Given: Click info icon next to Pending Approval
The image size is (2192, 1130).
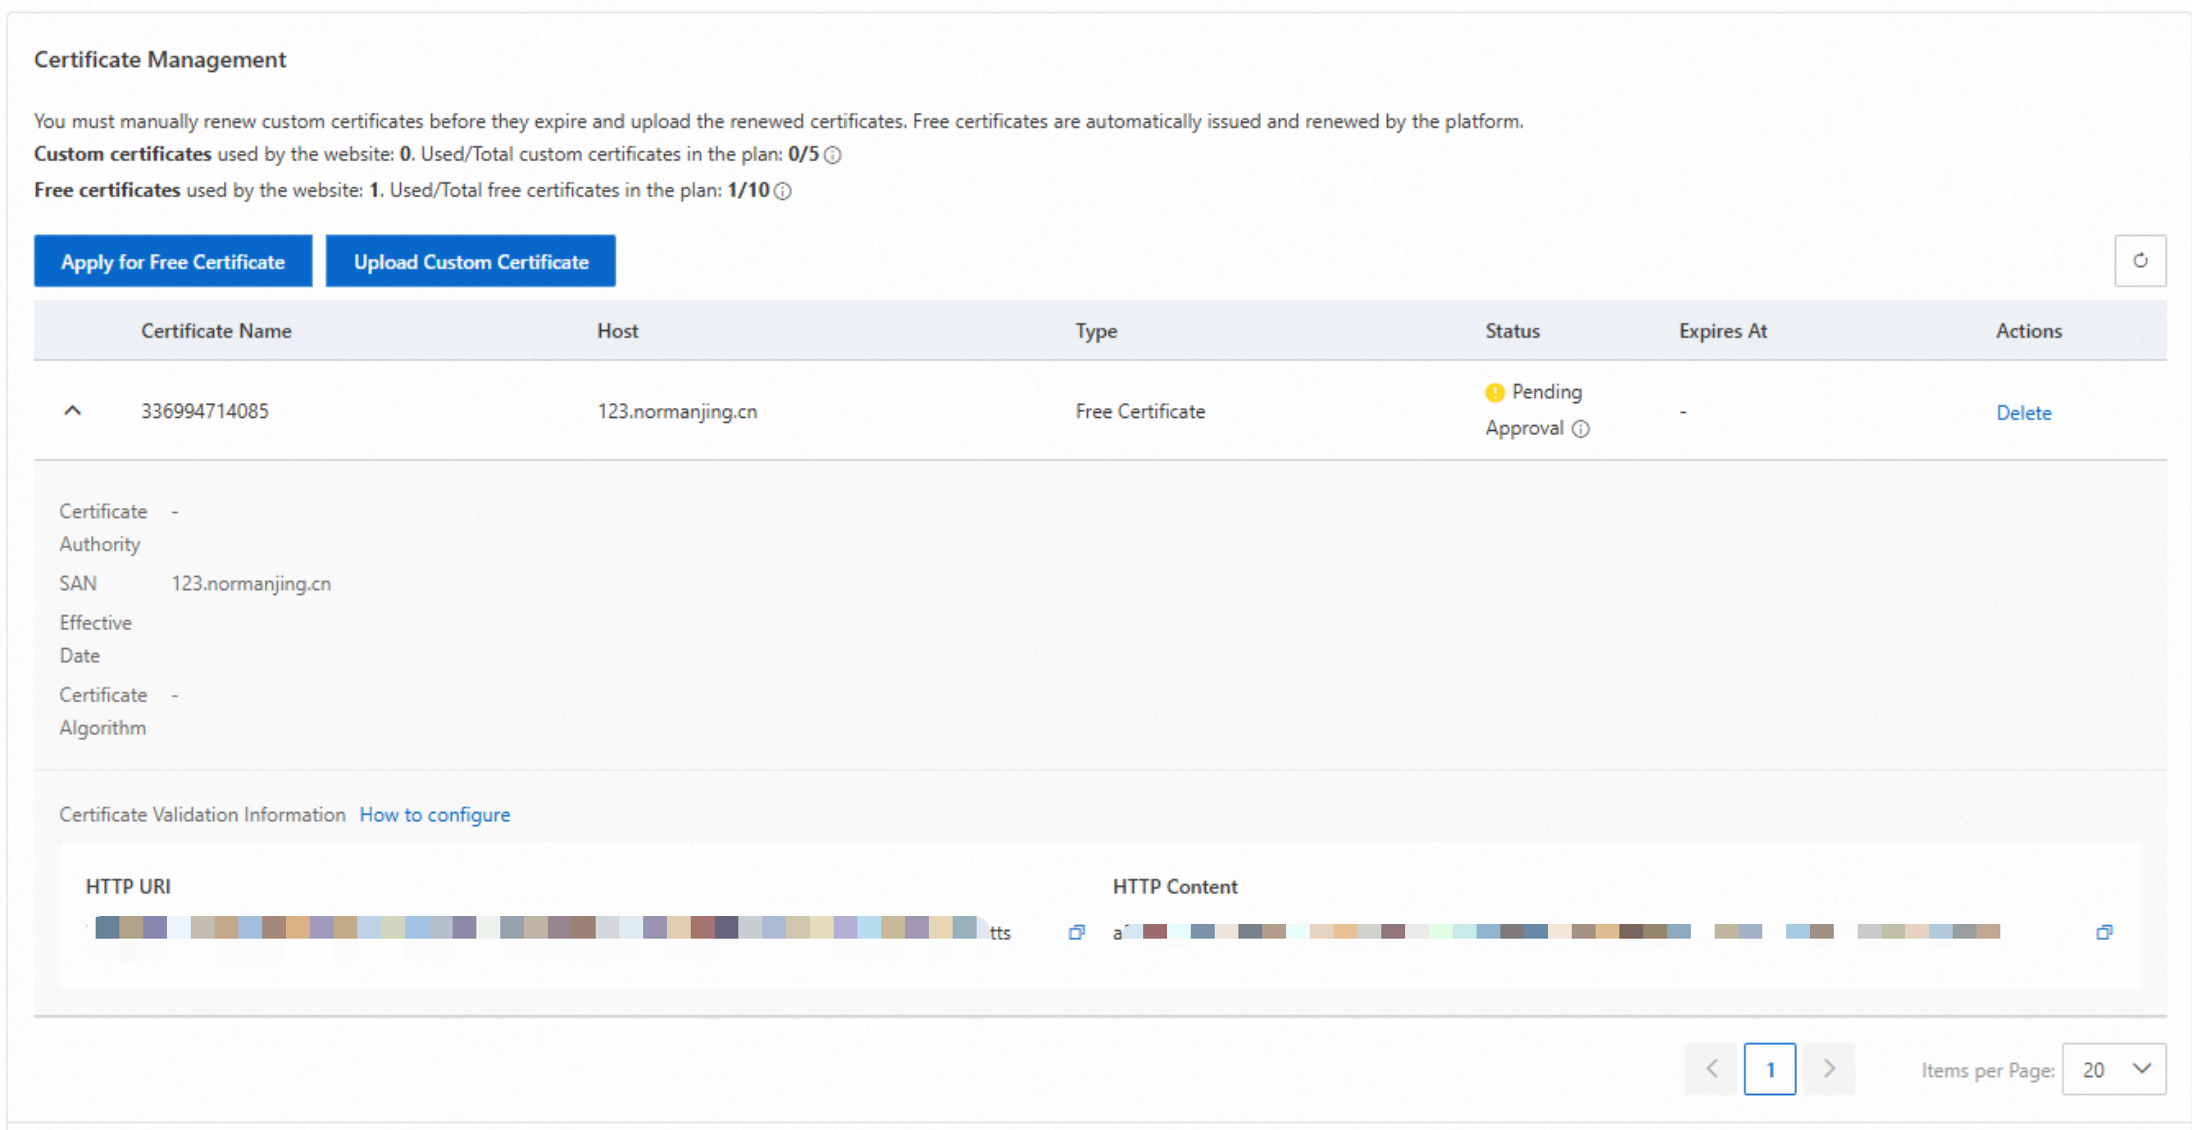Looking at the screenshot, I should 1580,429.
